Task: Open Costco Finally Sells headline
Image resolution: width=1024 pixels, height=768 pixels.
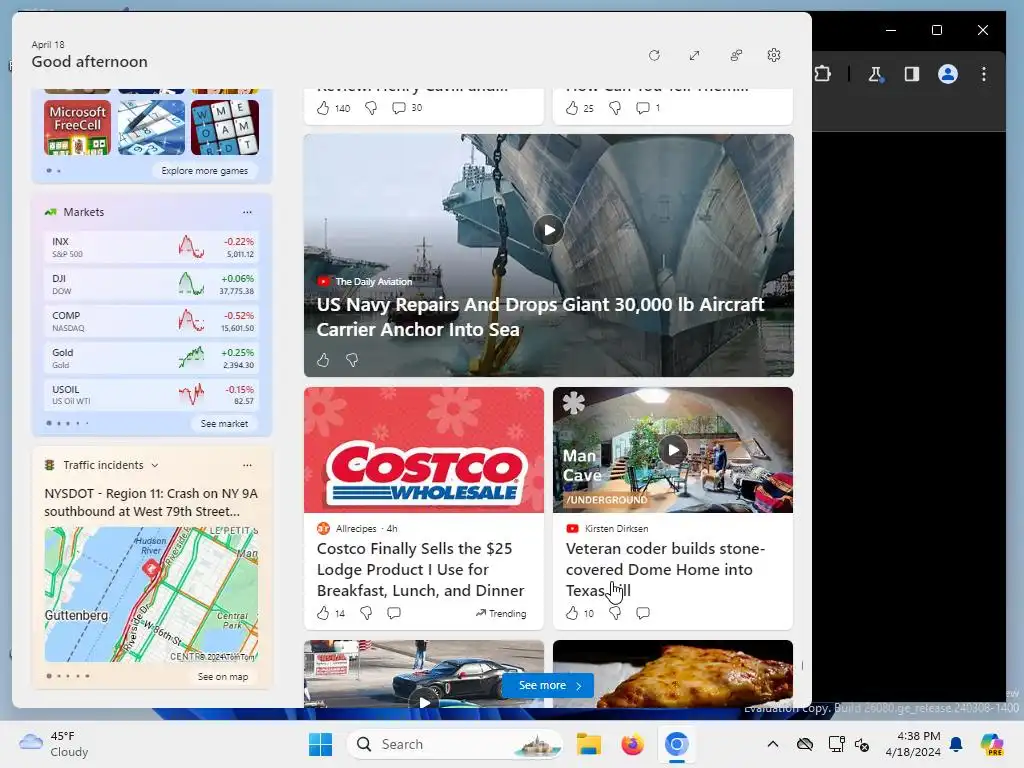Action: click(421, 569)
